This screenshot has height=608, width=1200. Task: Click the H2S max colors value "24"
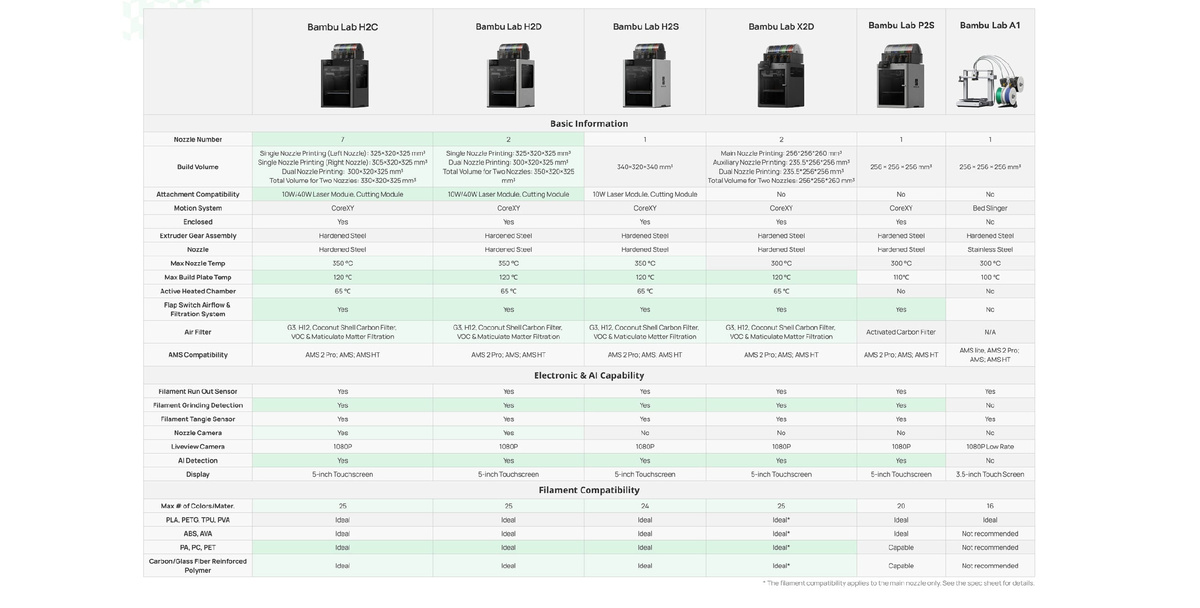point(645,506)
